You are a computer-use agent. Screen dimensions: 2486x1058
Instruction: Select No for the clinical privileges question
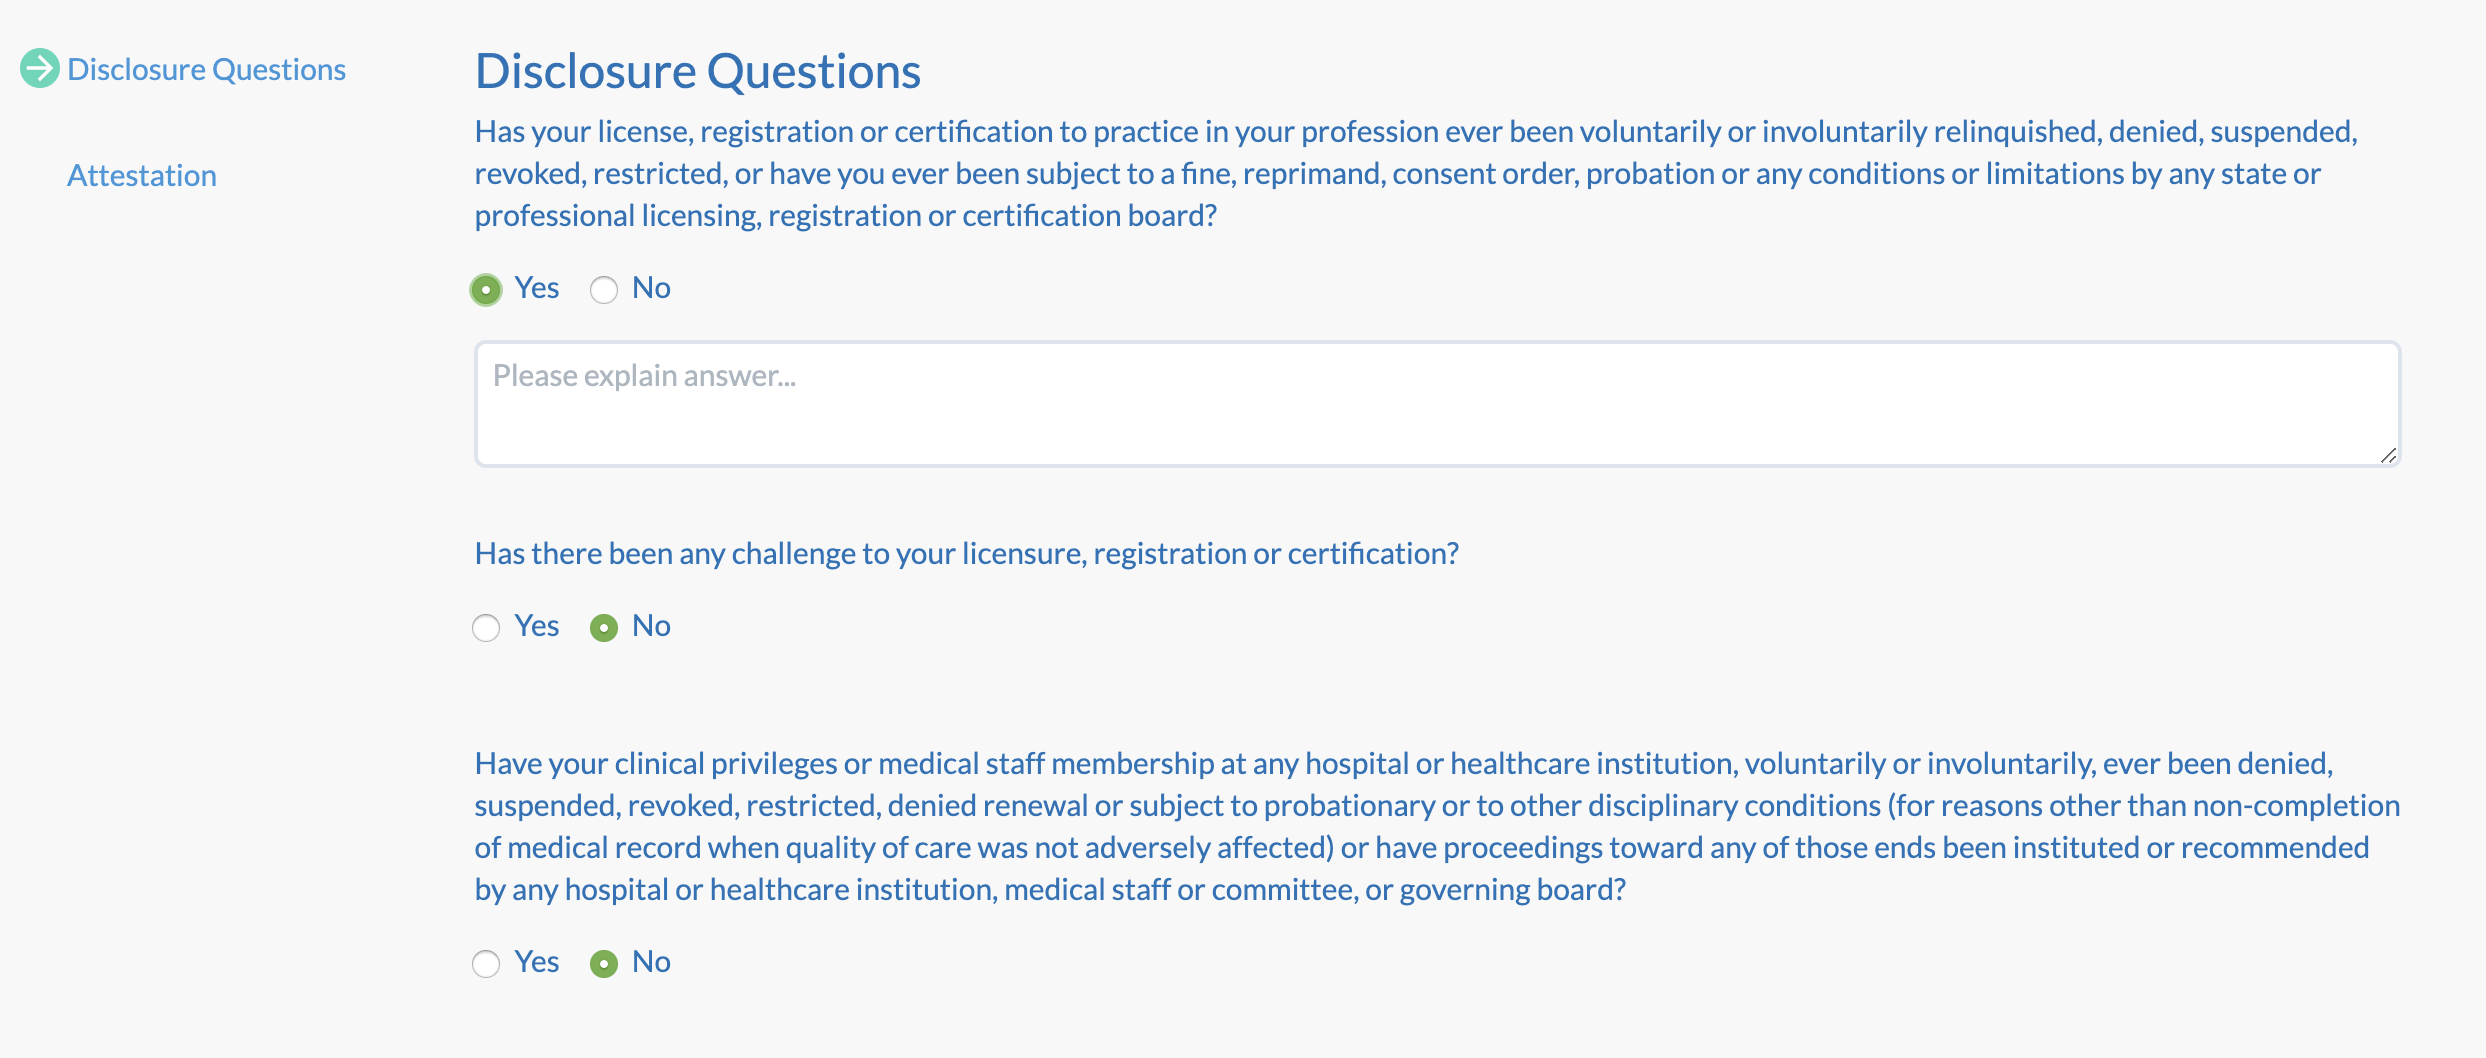coord(603,963)
